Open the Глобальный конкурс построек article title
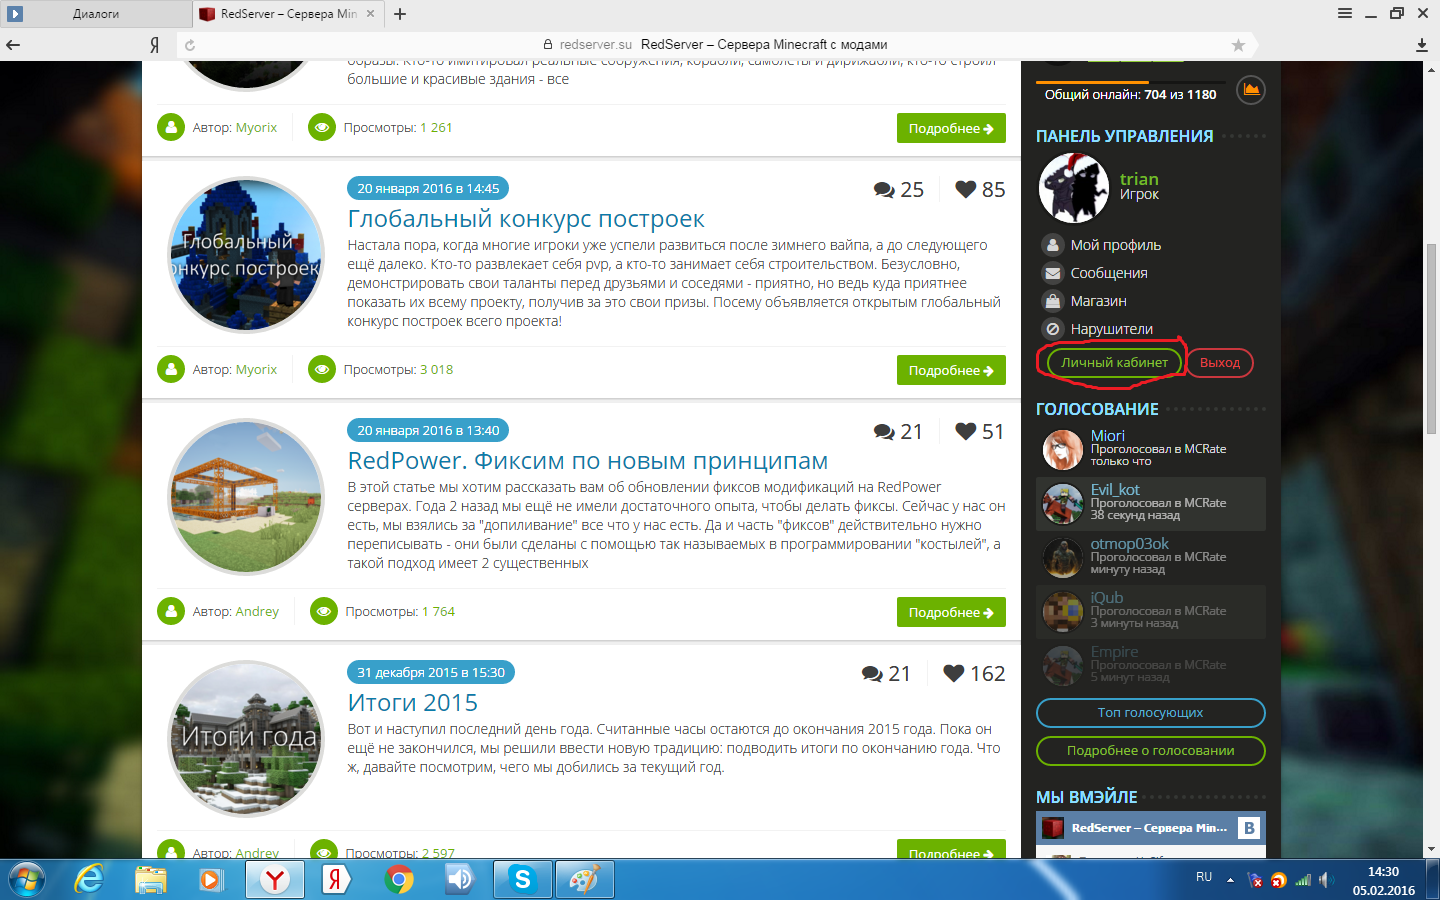The width and height of the screenshot is (1440, 900). click(x=526, y=219)
